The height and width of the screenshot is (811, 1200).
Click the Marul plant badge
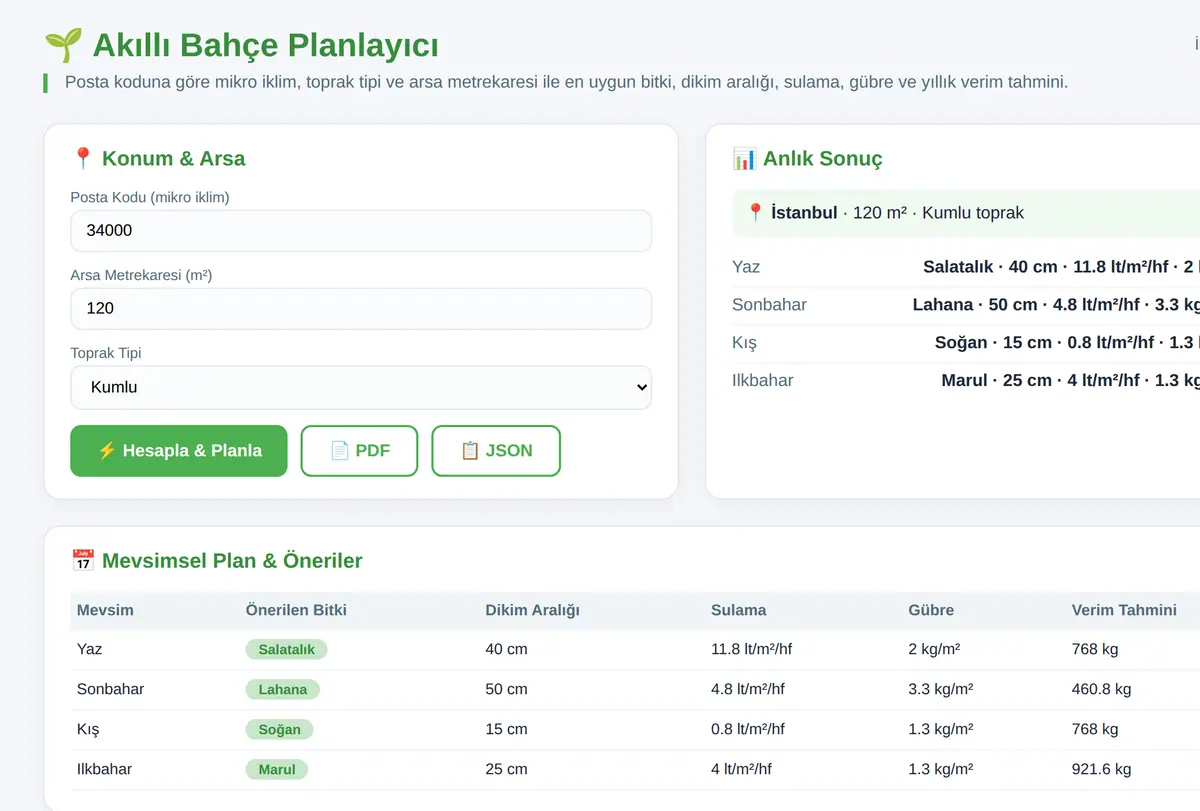tap(277, 769)
